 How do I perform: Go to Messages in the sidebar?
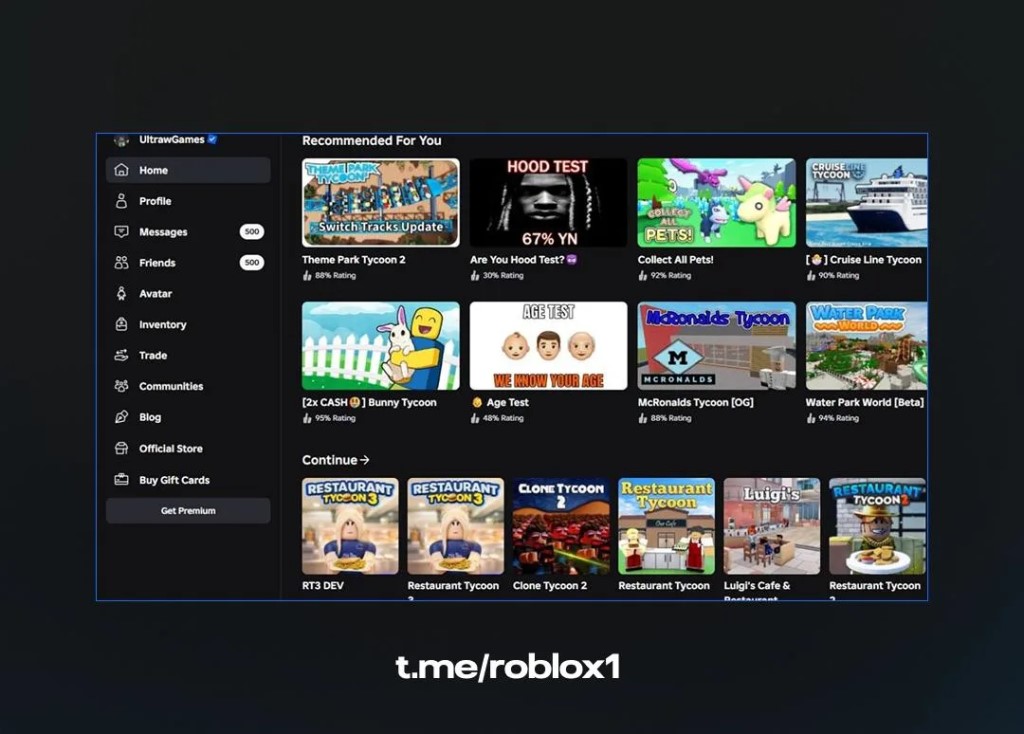(x=188, y=231)
